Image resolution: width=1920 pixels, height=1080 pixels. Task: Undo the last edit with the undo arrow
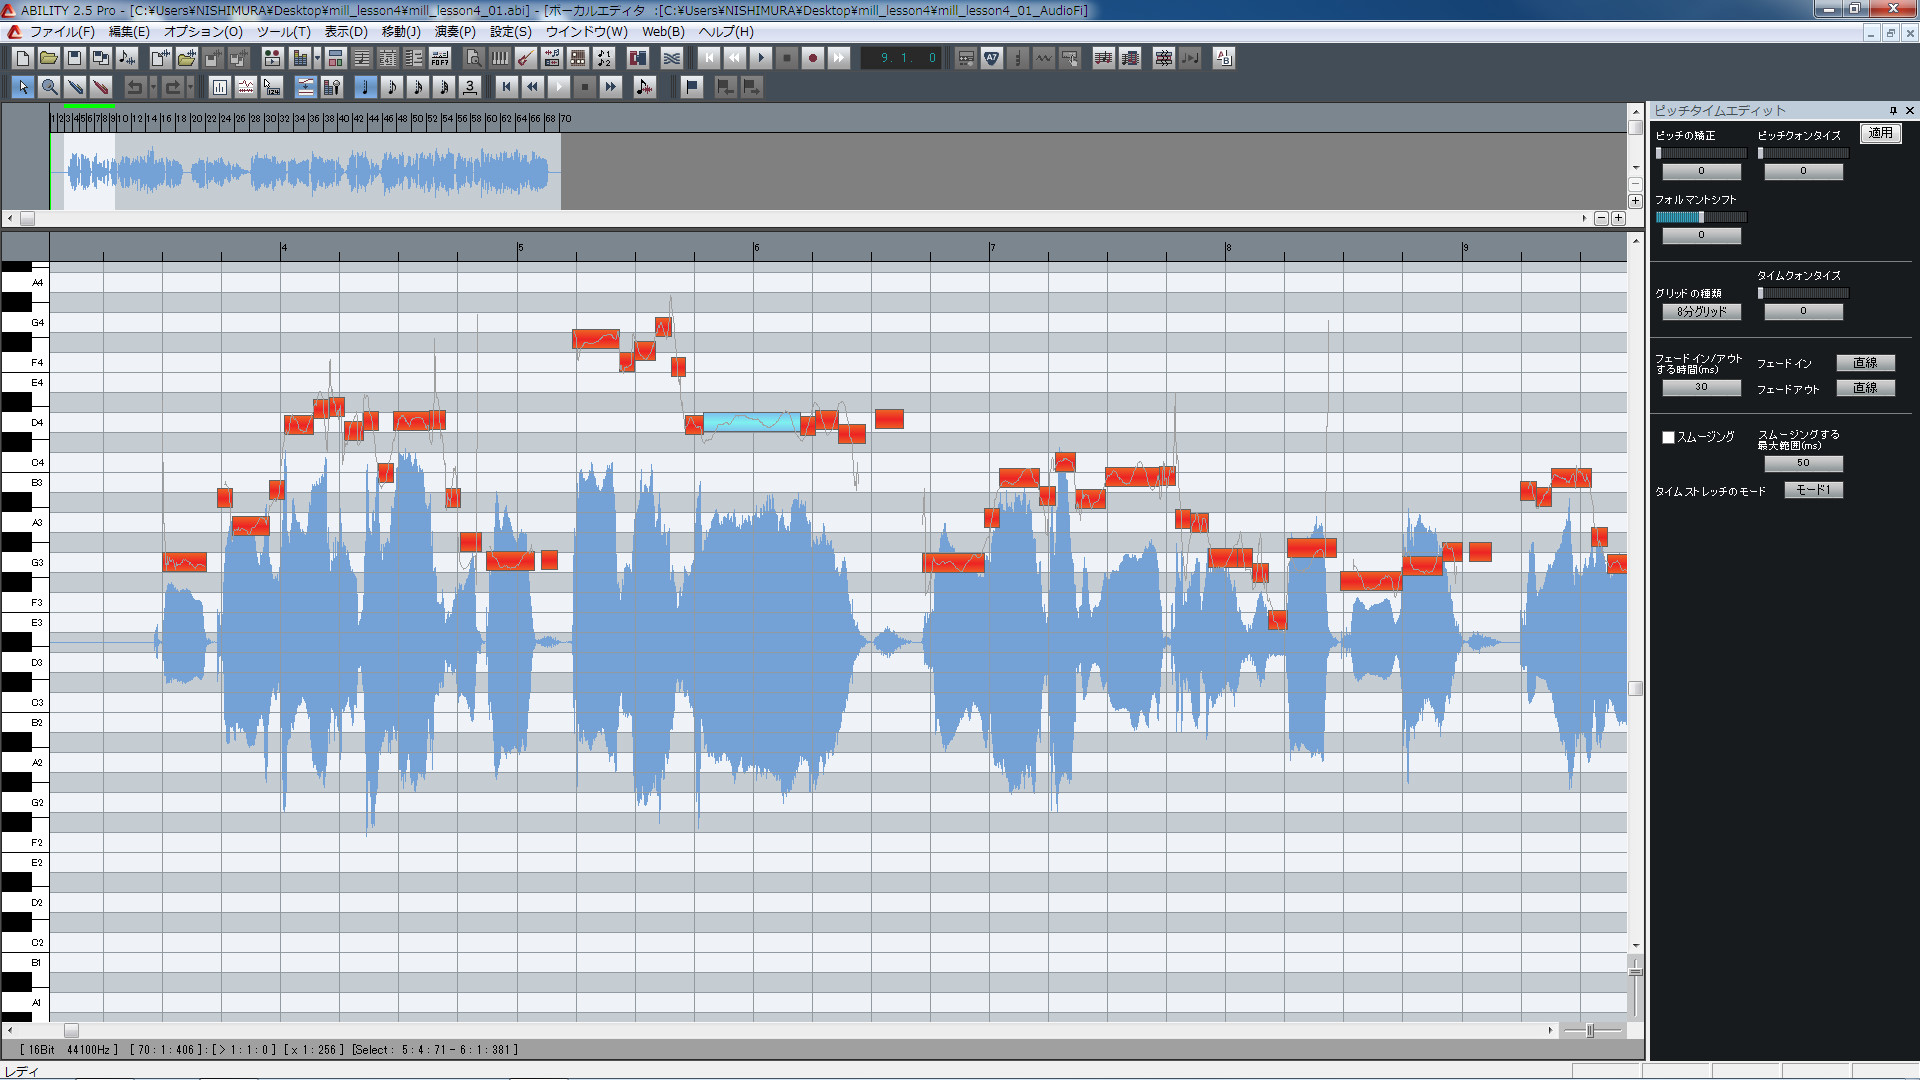pos(134,87)
